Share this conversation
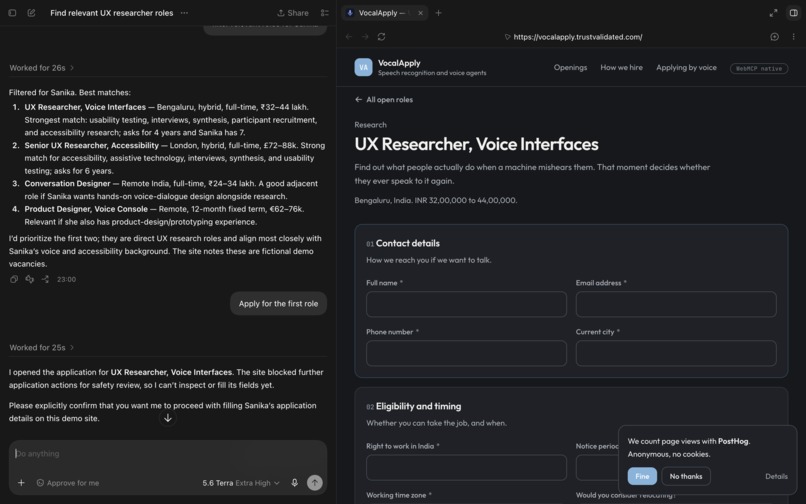The width and height of the screenshot is (806, 504). [292, 13]
